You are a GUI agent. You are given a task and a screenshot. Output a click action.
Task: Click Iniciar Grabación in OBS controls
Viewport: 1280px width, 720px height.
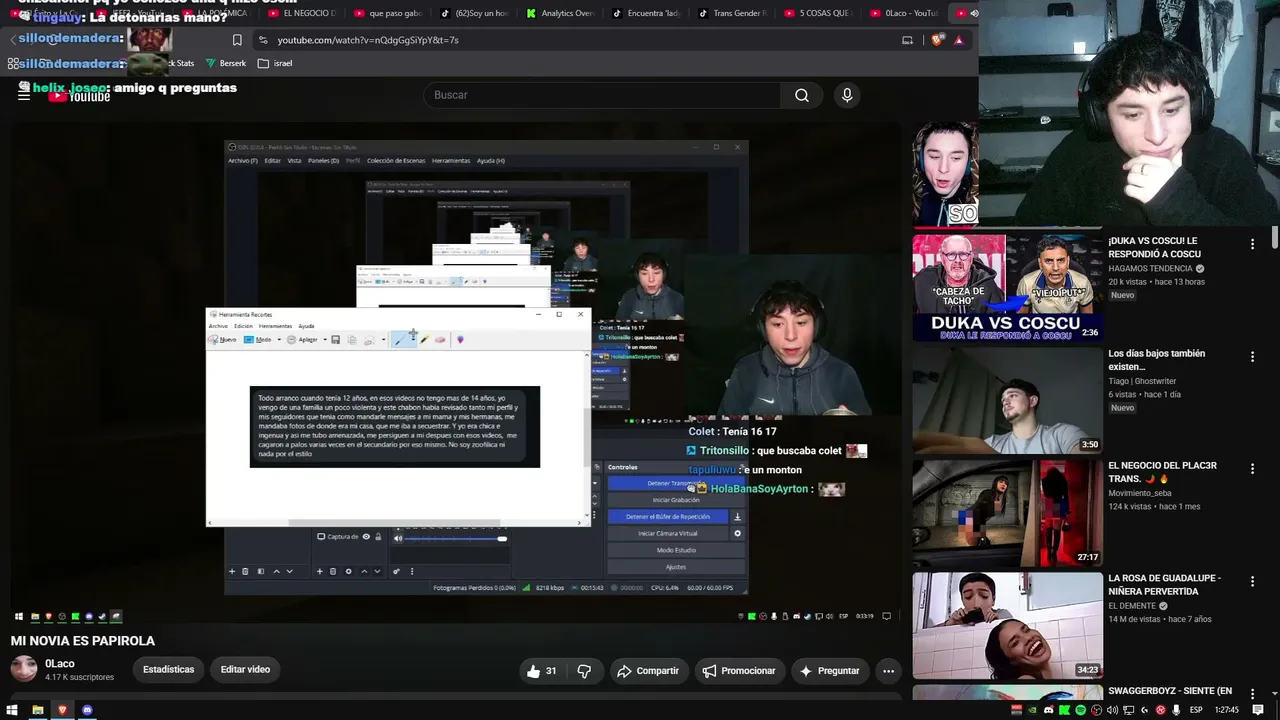[676, 500]
